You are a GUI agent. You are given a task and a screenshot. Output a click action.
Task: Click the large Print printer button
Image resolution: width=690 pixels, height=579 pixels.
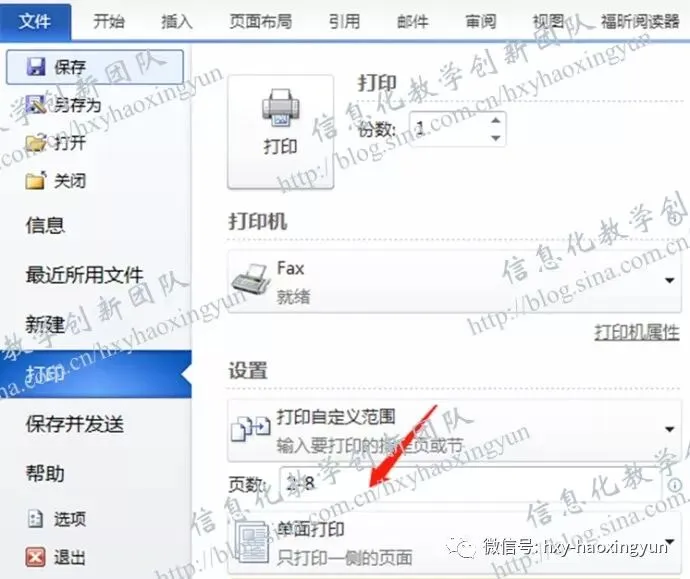point(281,132)
